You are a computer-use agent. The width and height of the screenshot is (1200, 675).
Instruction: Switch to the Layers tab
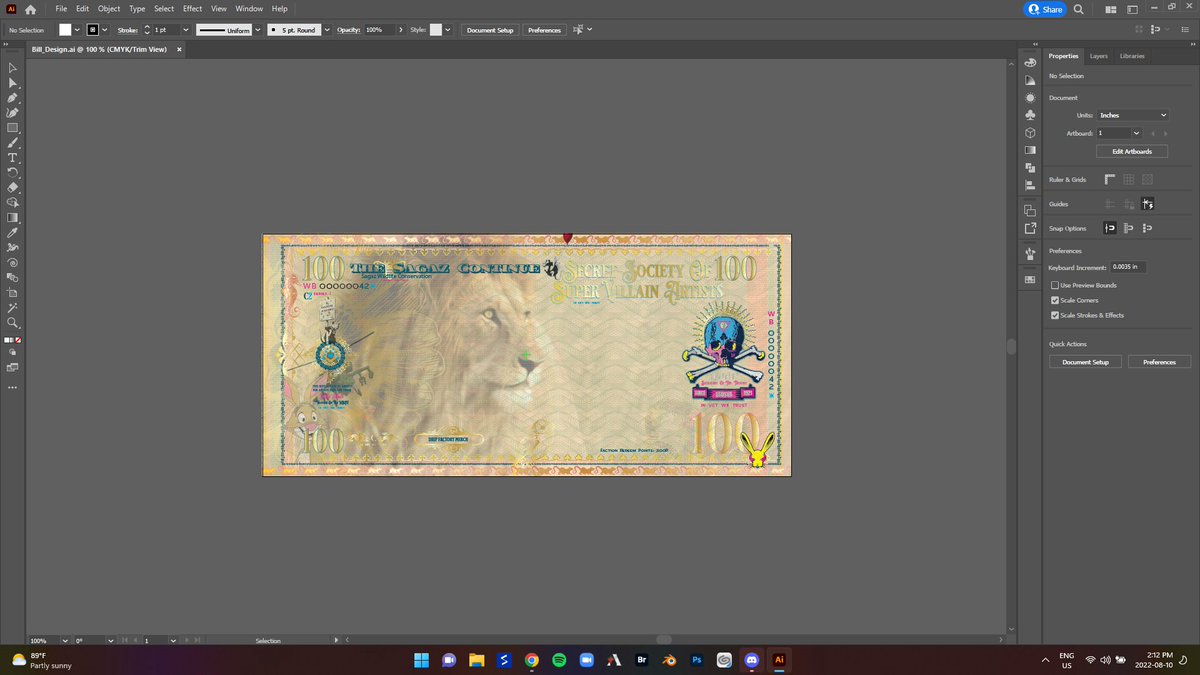[1099, 56]
